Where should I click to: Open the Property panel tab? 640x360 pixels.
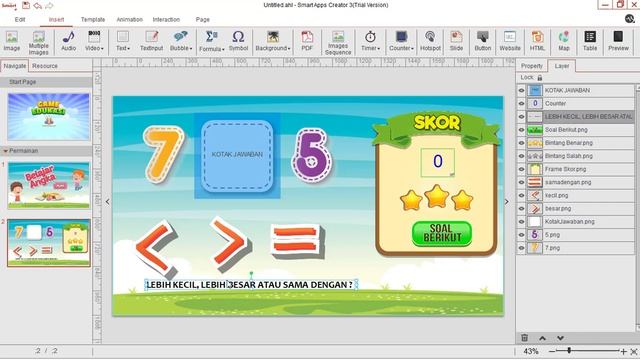click(x=531, y=66)
